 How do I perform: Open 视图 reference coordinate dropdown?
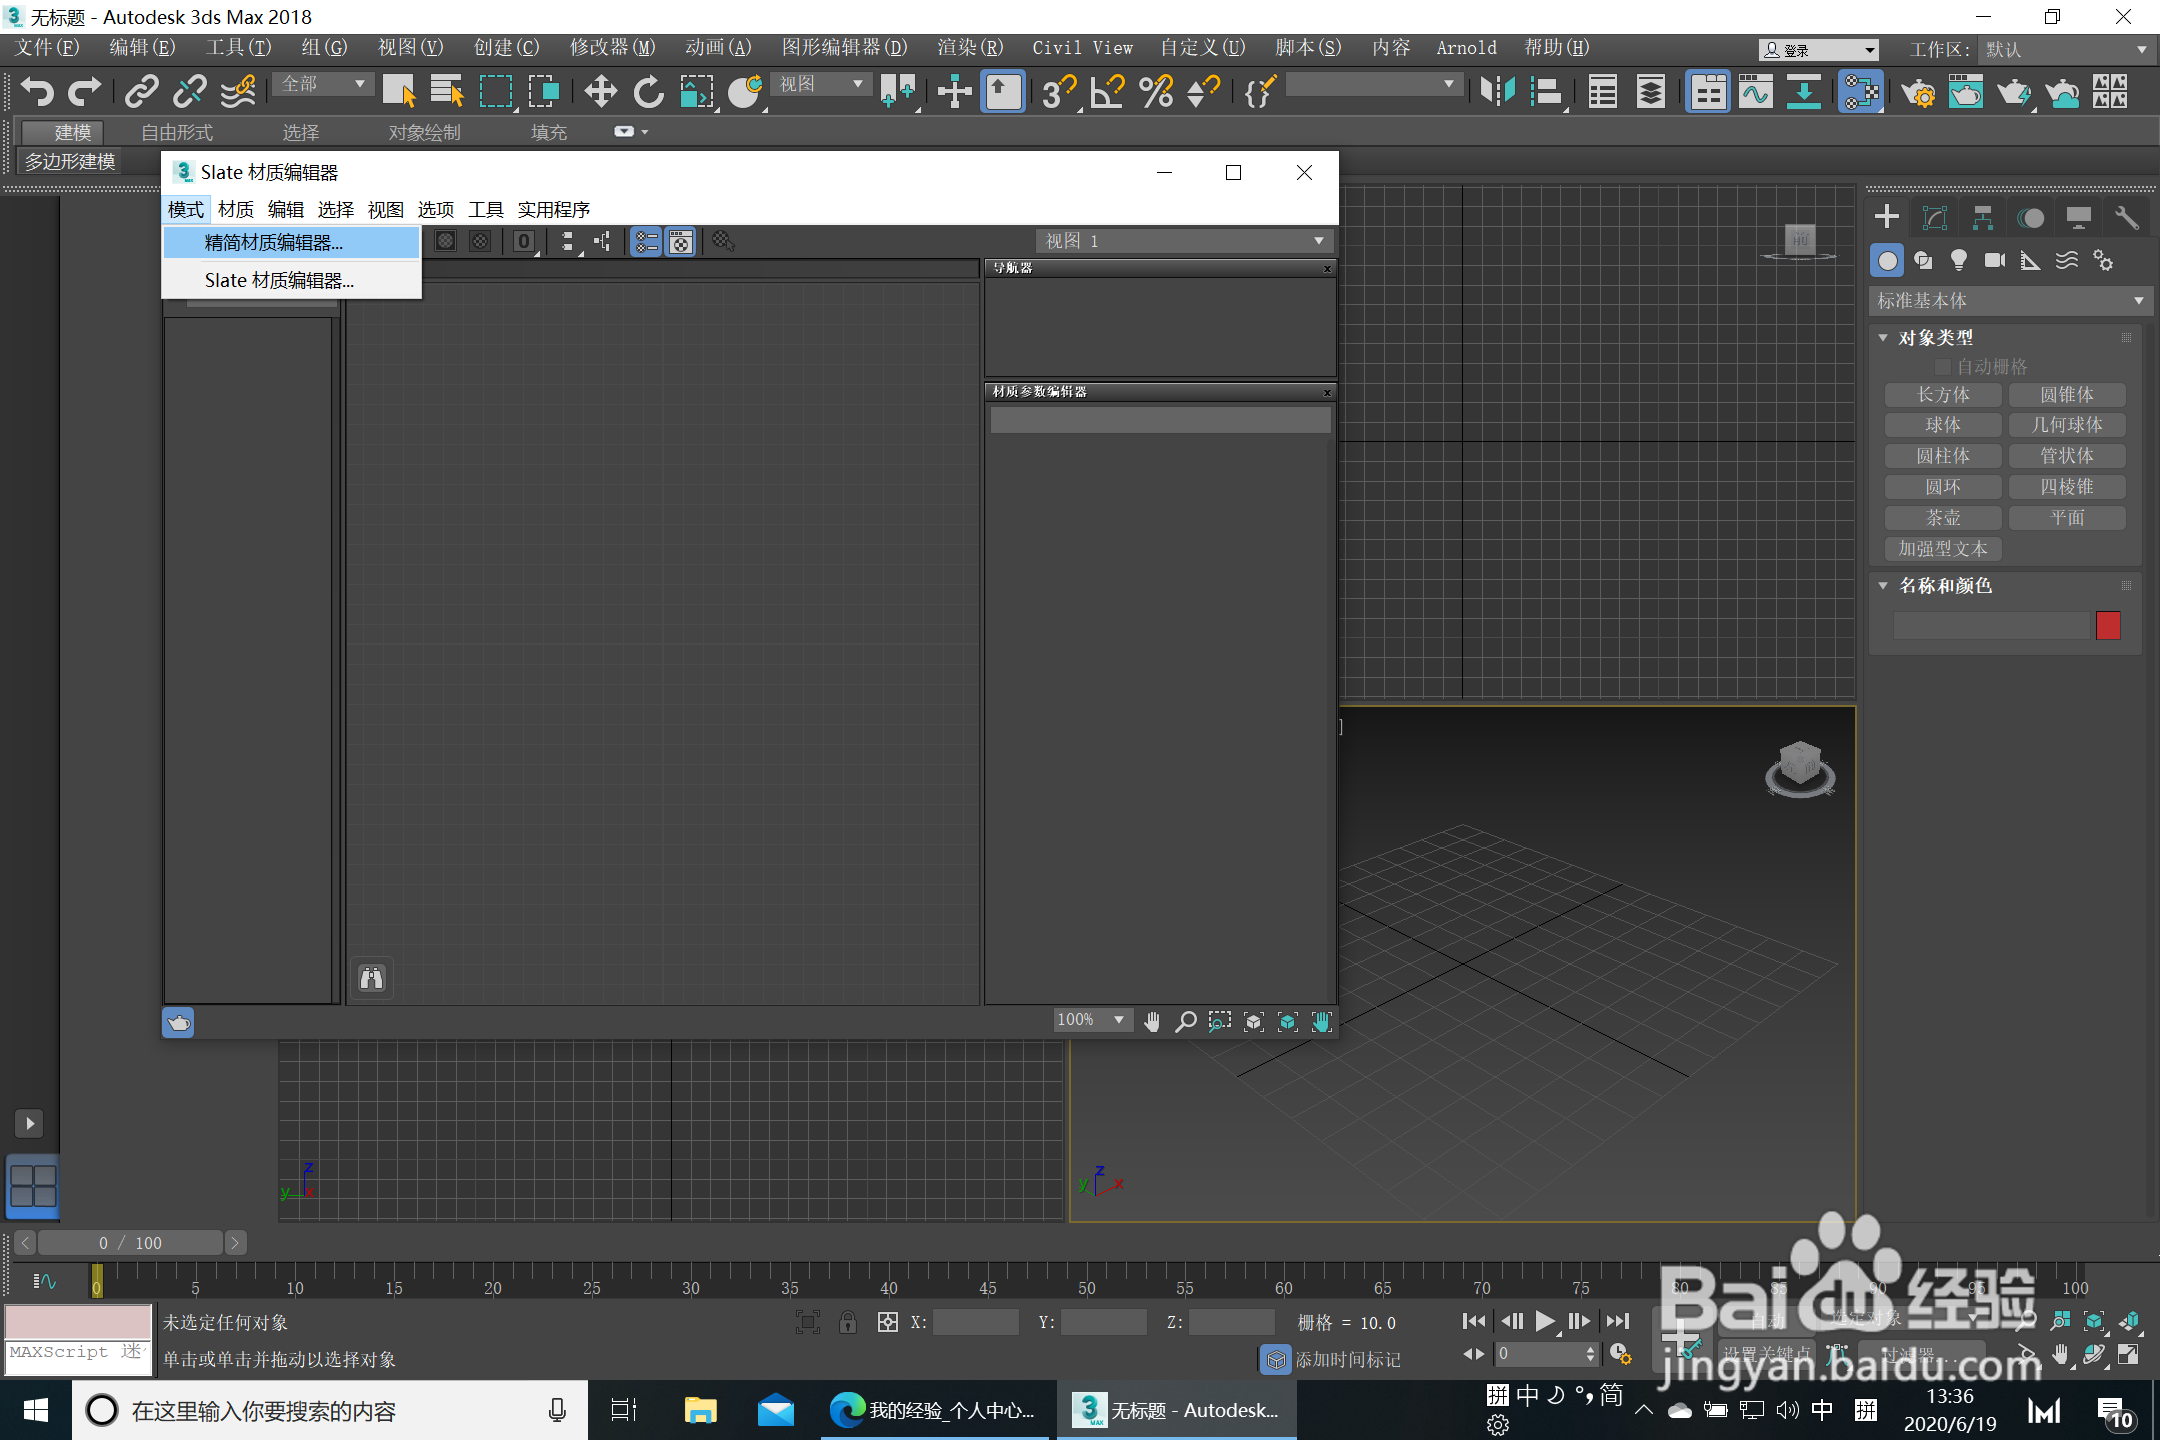tap(822, 84)
